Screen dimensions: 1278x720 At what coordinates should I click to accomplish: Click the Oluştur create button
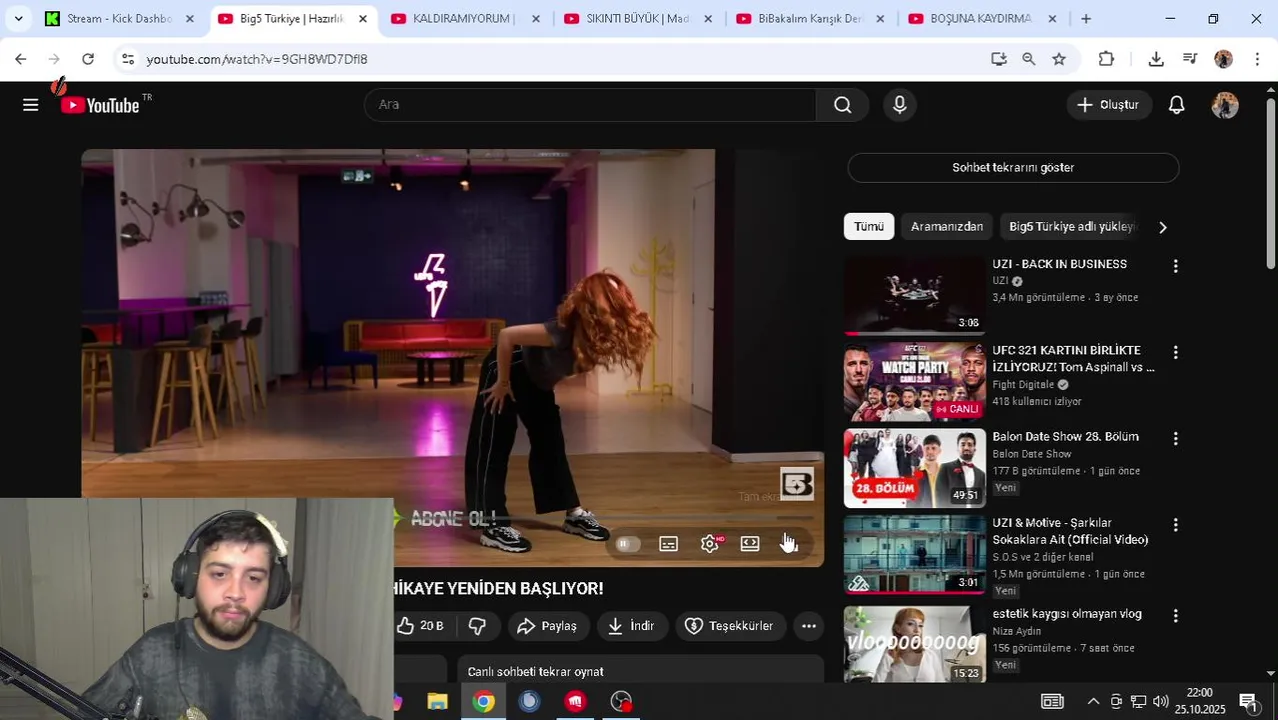tap(1108, 105)
